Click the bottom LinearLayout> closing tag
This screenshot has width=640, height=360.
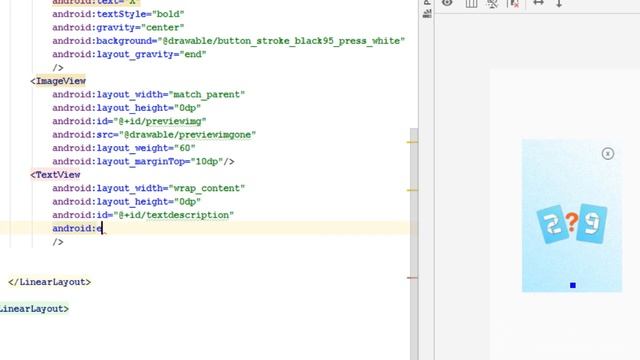point(34,309)
